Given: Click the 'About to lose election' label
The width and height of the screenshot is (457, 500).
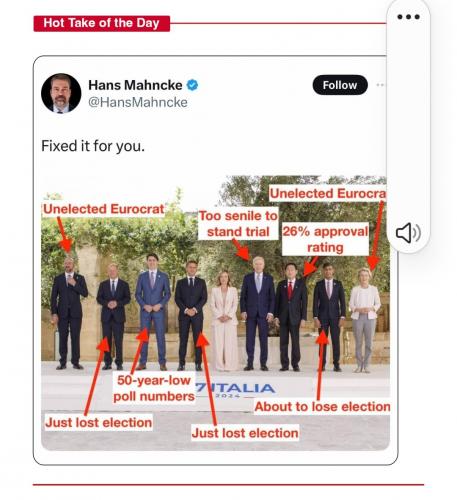Looking at the screenshot, I should [x=322, y=407].
